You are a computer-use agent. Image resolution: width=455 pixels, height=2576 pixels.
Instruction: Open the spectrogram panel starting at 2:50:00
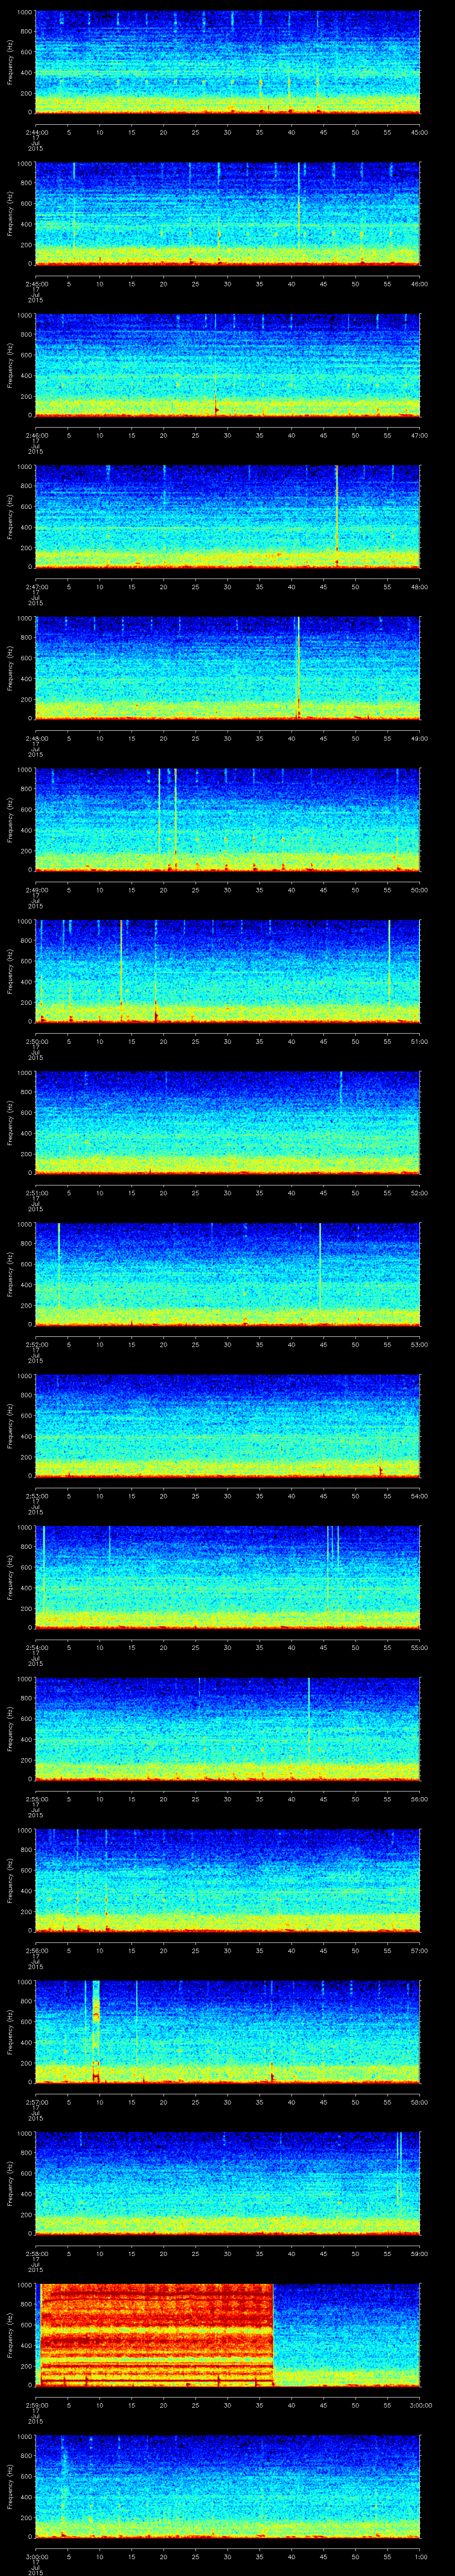click(227, 971)
